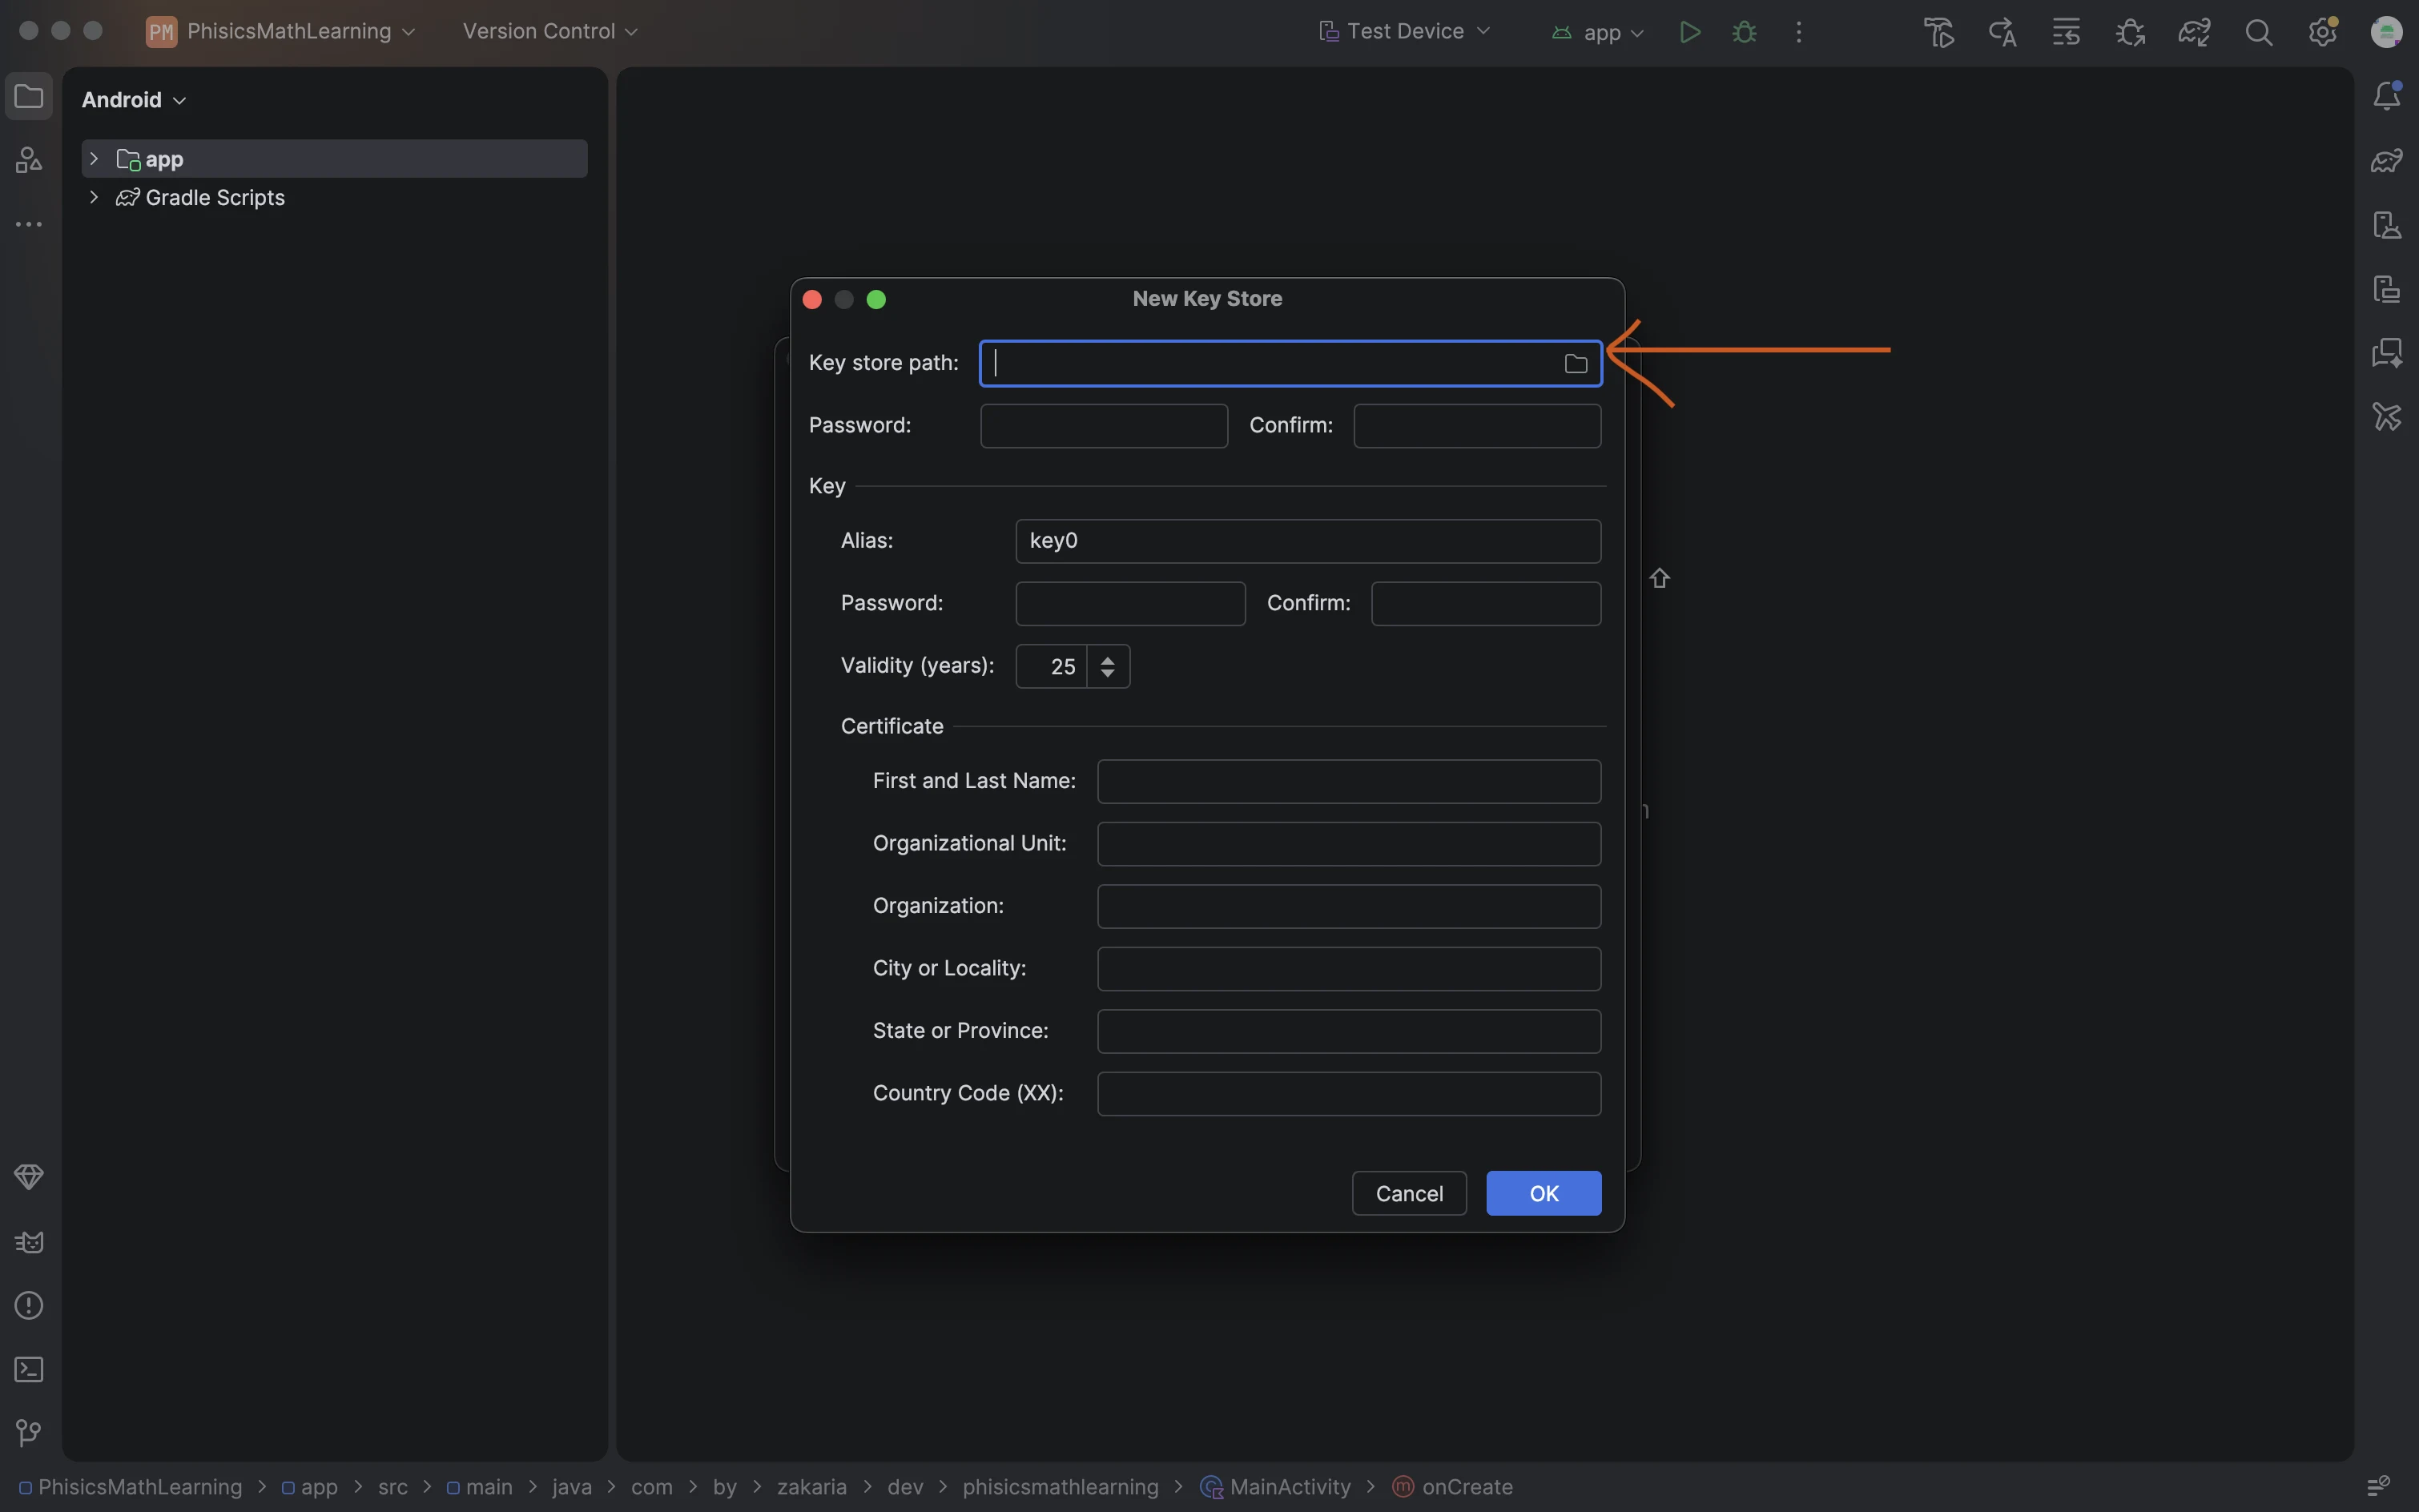This screenshot has height=1512, width=2419.
Task: Attach debugger to Android process
Action: (2130, 32)
